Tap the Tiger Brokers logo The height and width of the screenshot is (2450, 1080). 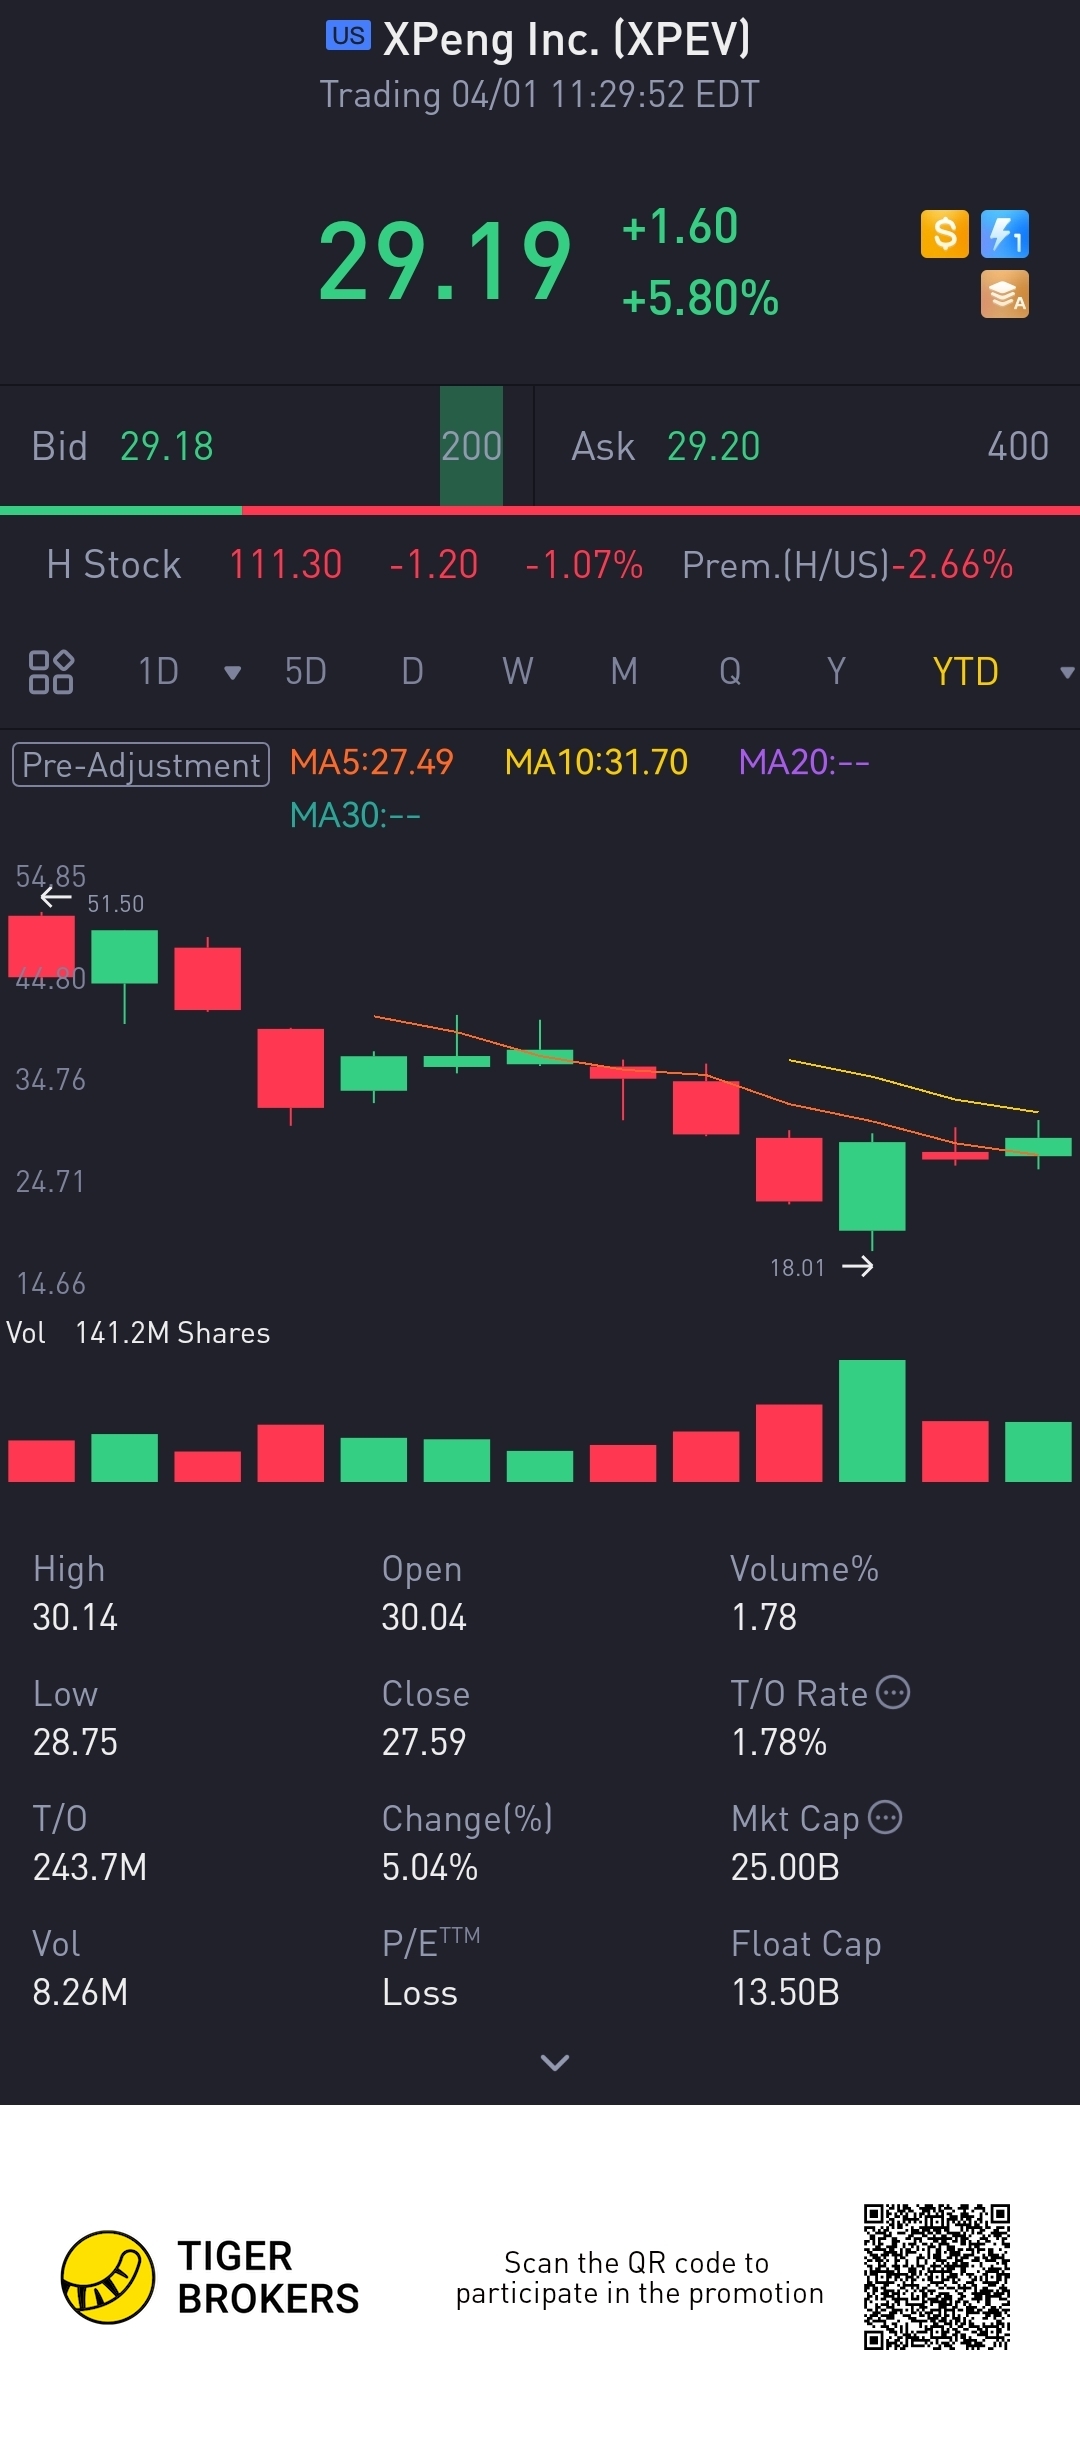coord(209,2277)
